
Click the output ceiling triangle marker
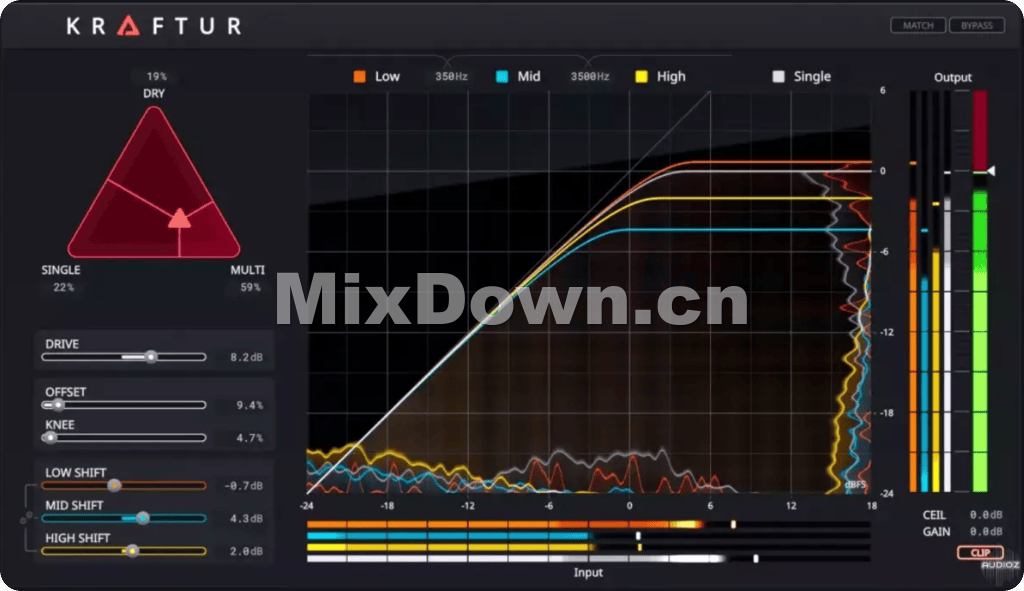(x=991, y=171)
